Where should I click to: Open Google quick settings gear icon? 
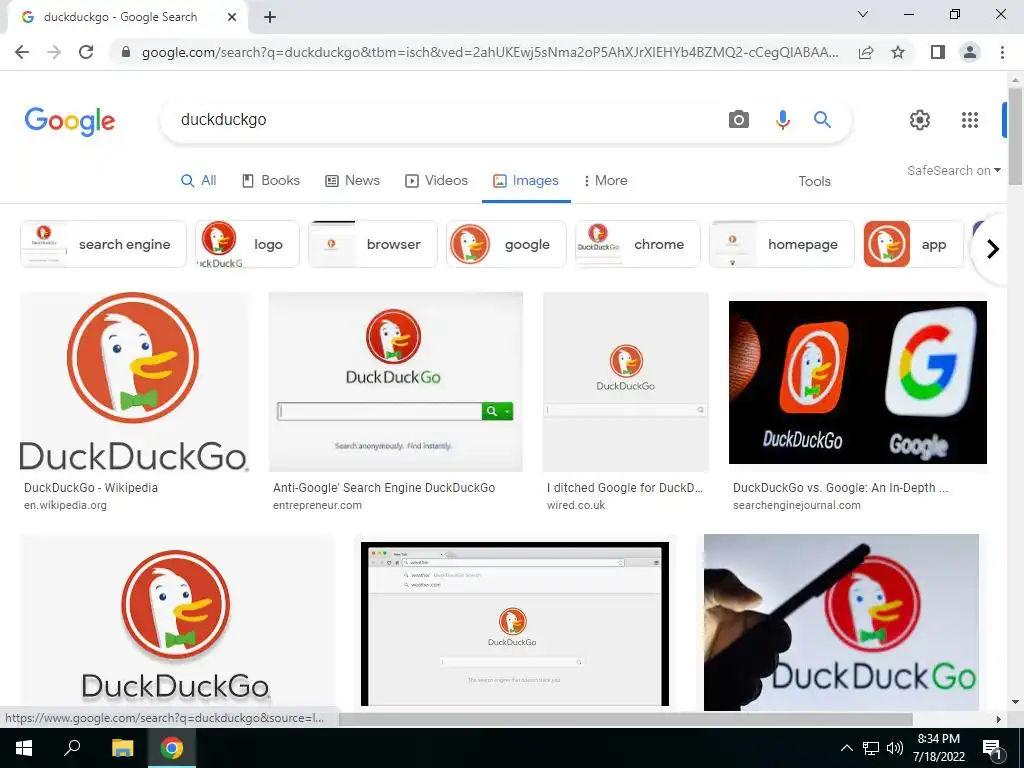click(x=920, y=120)
